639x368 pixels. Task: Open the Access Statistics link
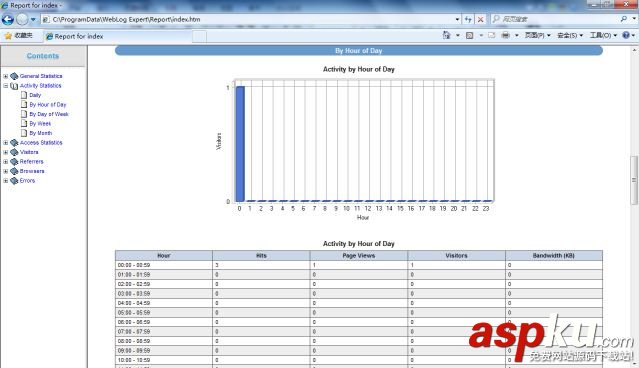(41, 143)
